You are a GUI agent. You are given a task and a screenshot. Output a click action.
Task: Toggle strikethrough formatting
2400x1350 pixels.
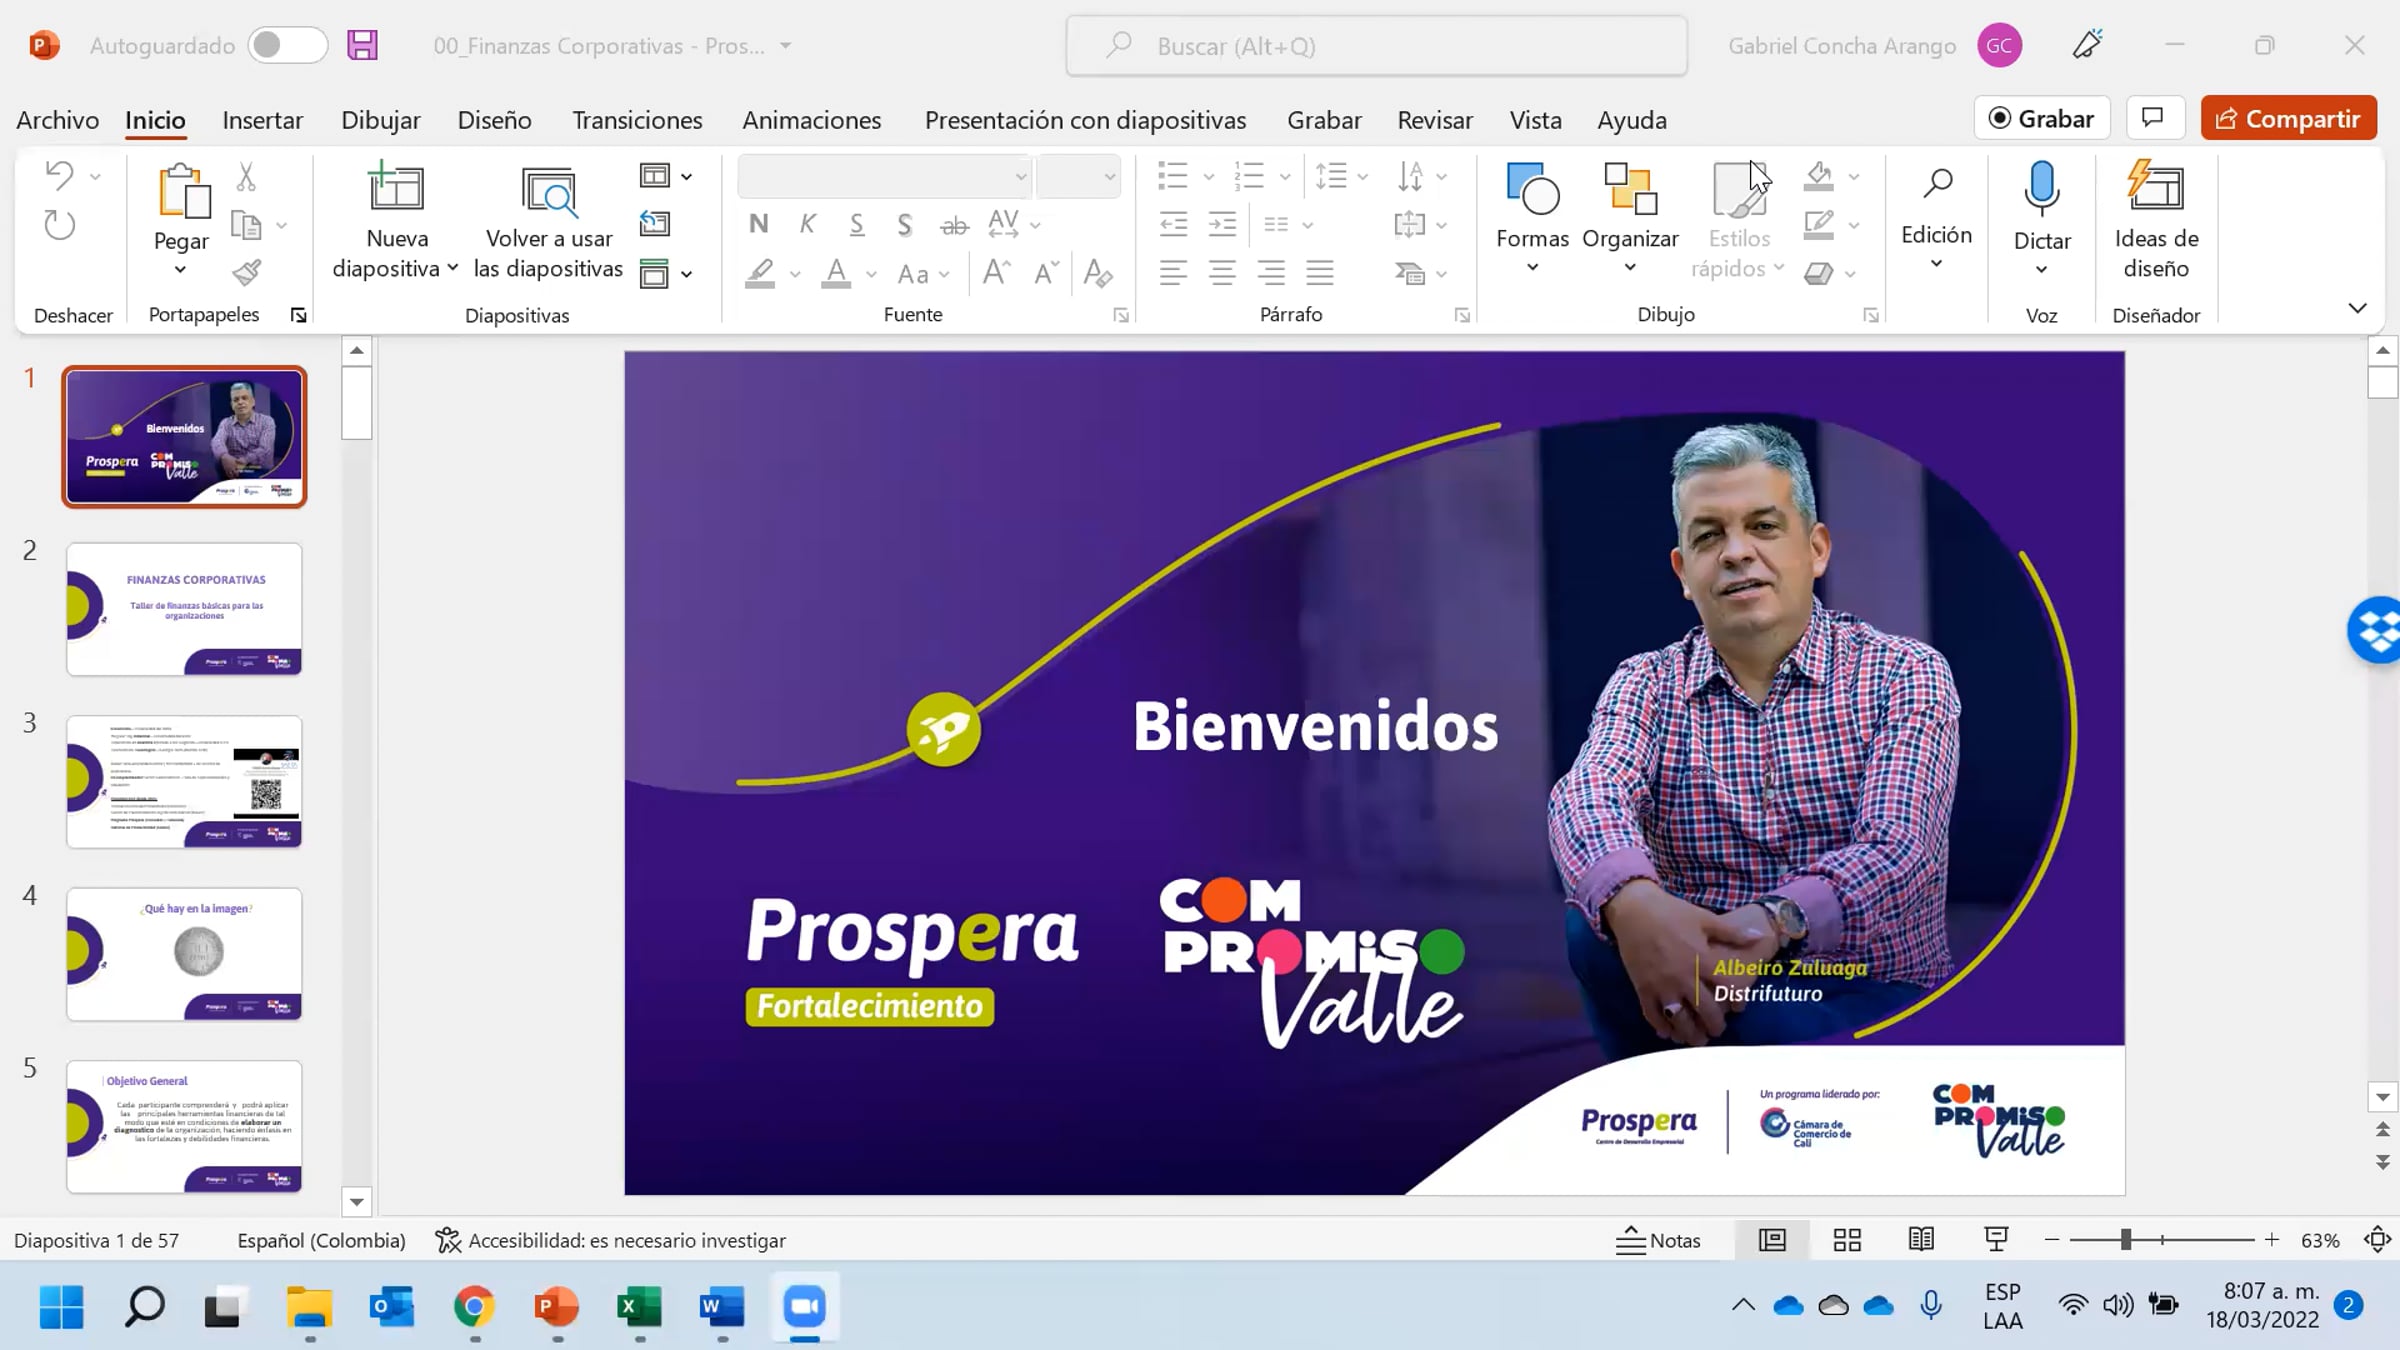[x=955, y=225]
